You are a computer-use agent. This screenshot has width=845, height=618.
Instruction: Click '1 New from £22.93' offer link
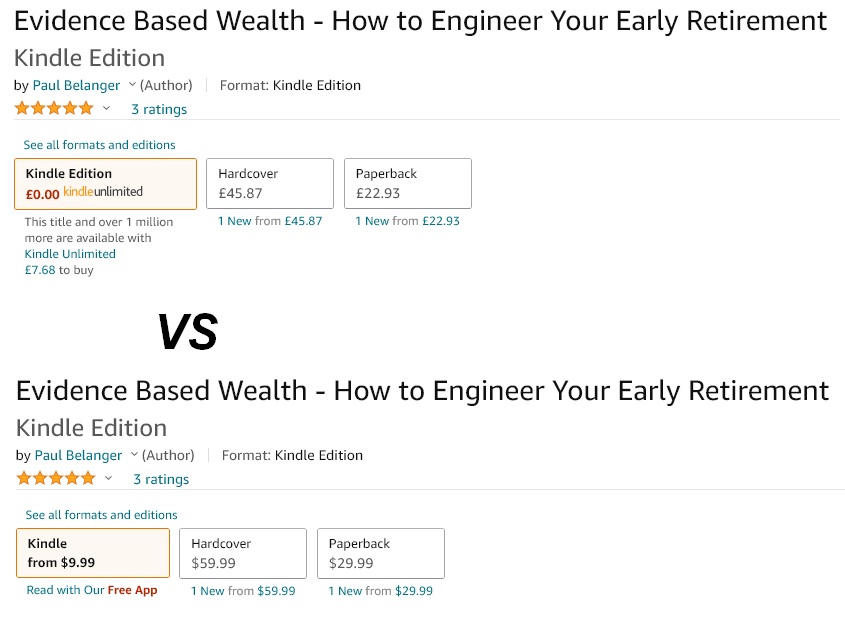408,221
